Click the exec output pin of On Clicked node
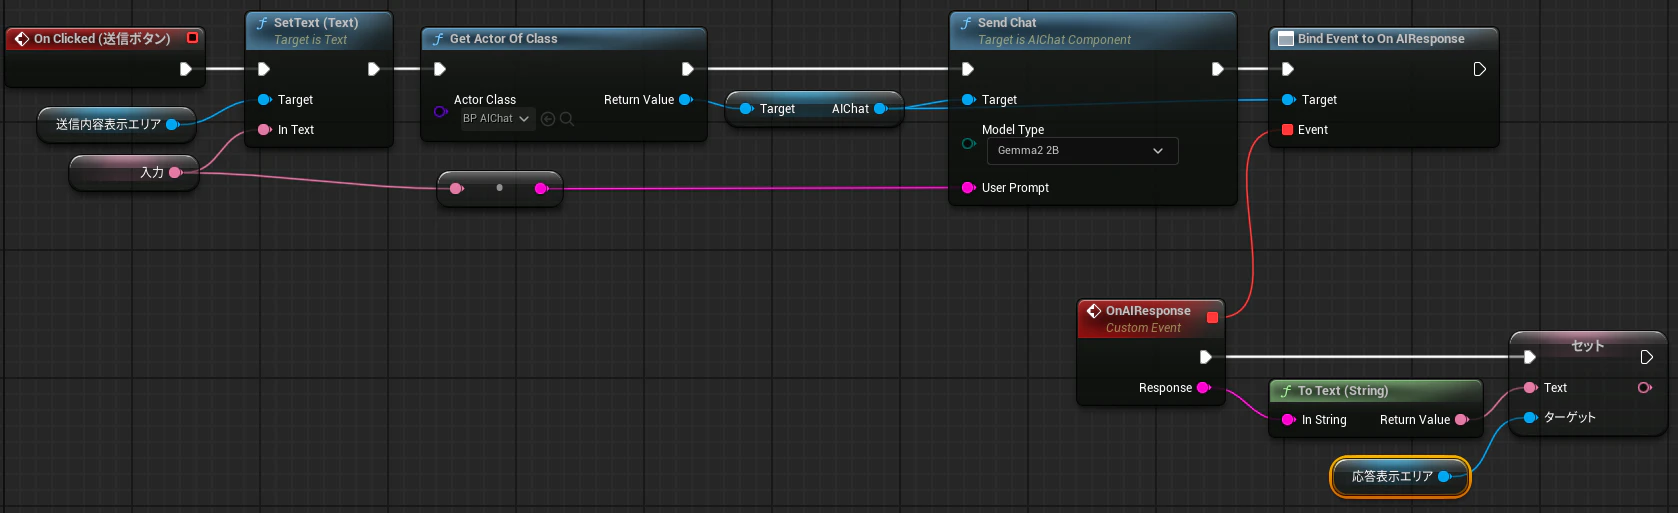Image resolution: width=1678 pixels, height=513 pixels. (x=185, y=69)
